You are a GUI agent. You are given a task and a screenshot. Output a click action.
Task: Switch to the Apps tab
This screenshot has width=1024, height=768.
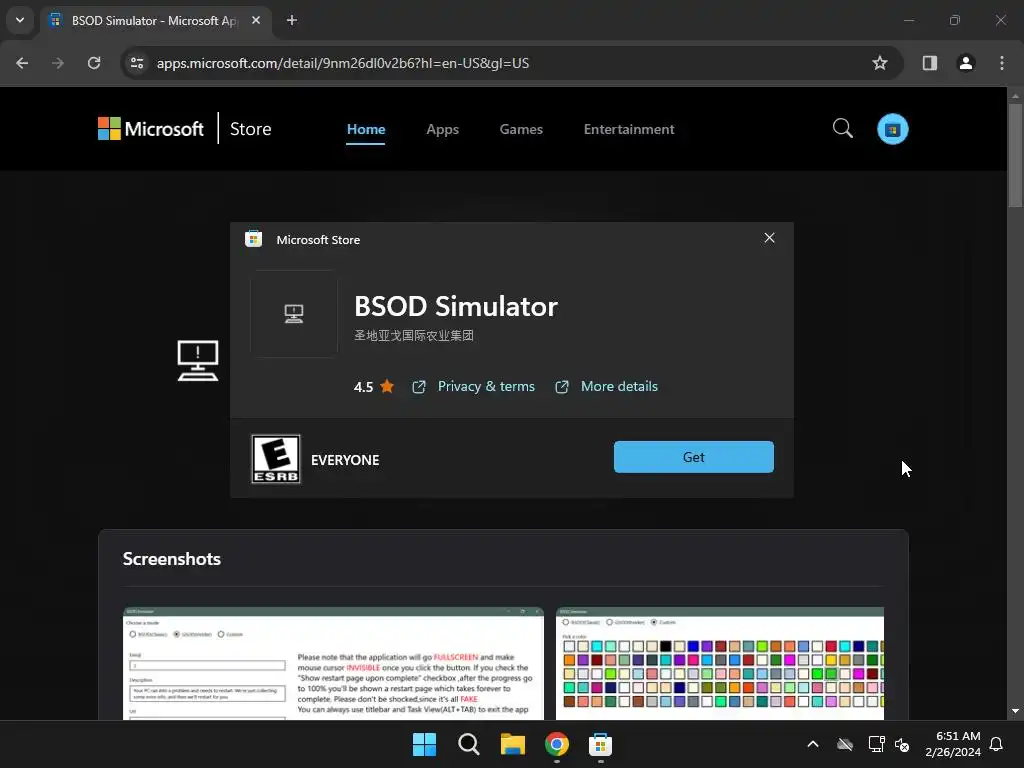click(x=443, y=129)
